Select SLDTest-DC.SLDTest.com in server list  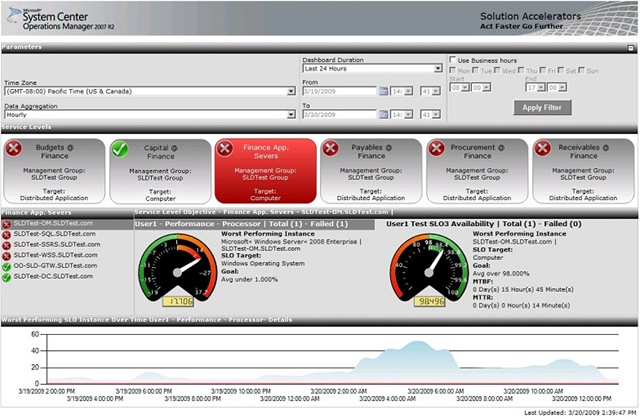coord(52,277)
